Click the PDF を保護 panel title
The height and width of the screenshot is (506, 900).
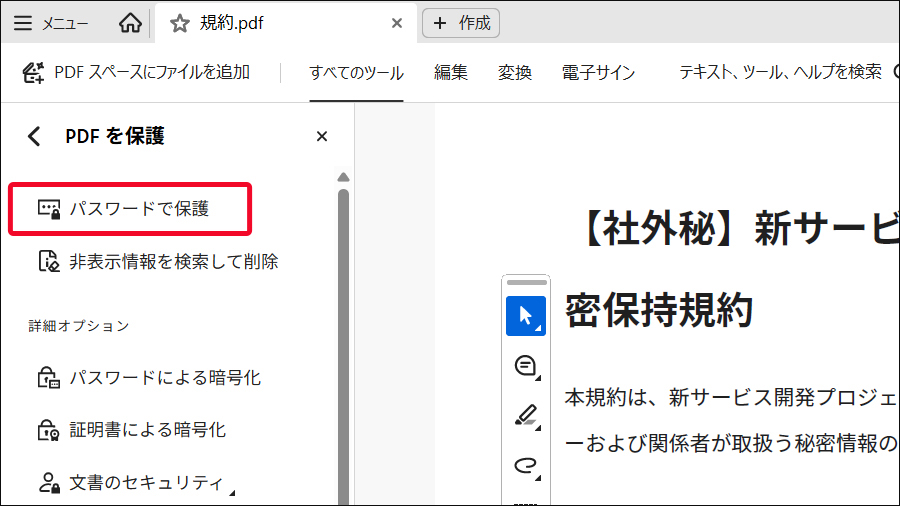[115, 137]
